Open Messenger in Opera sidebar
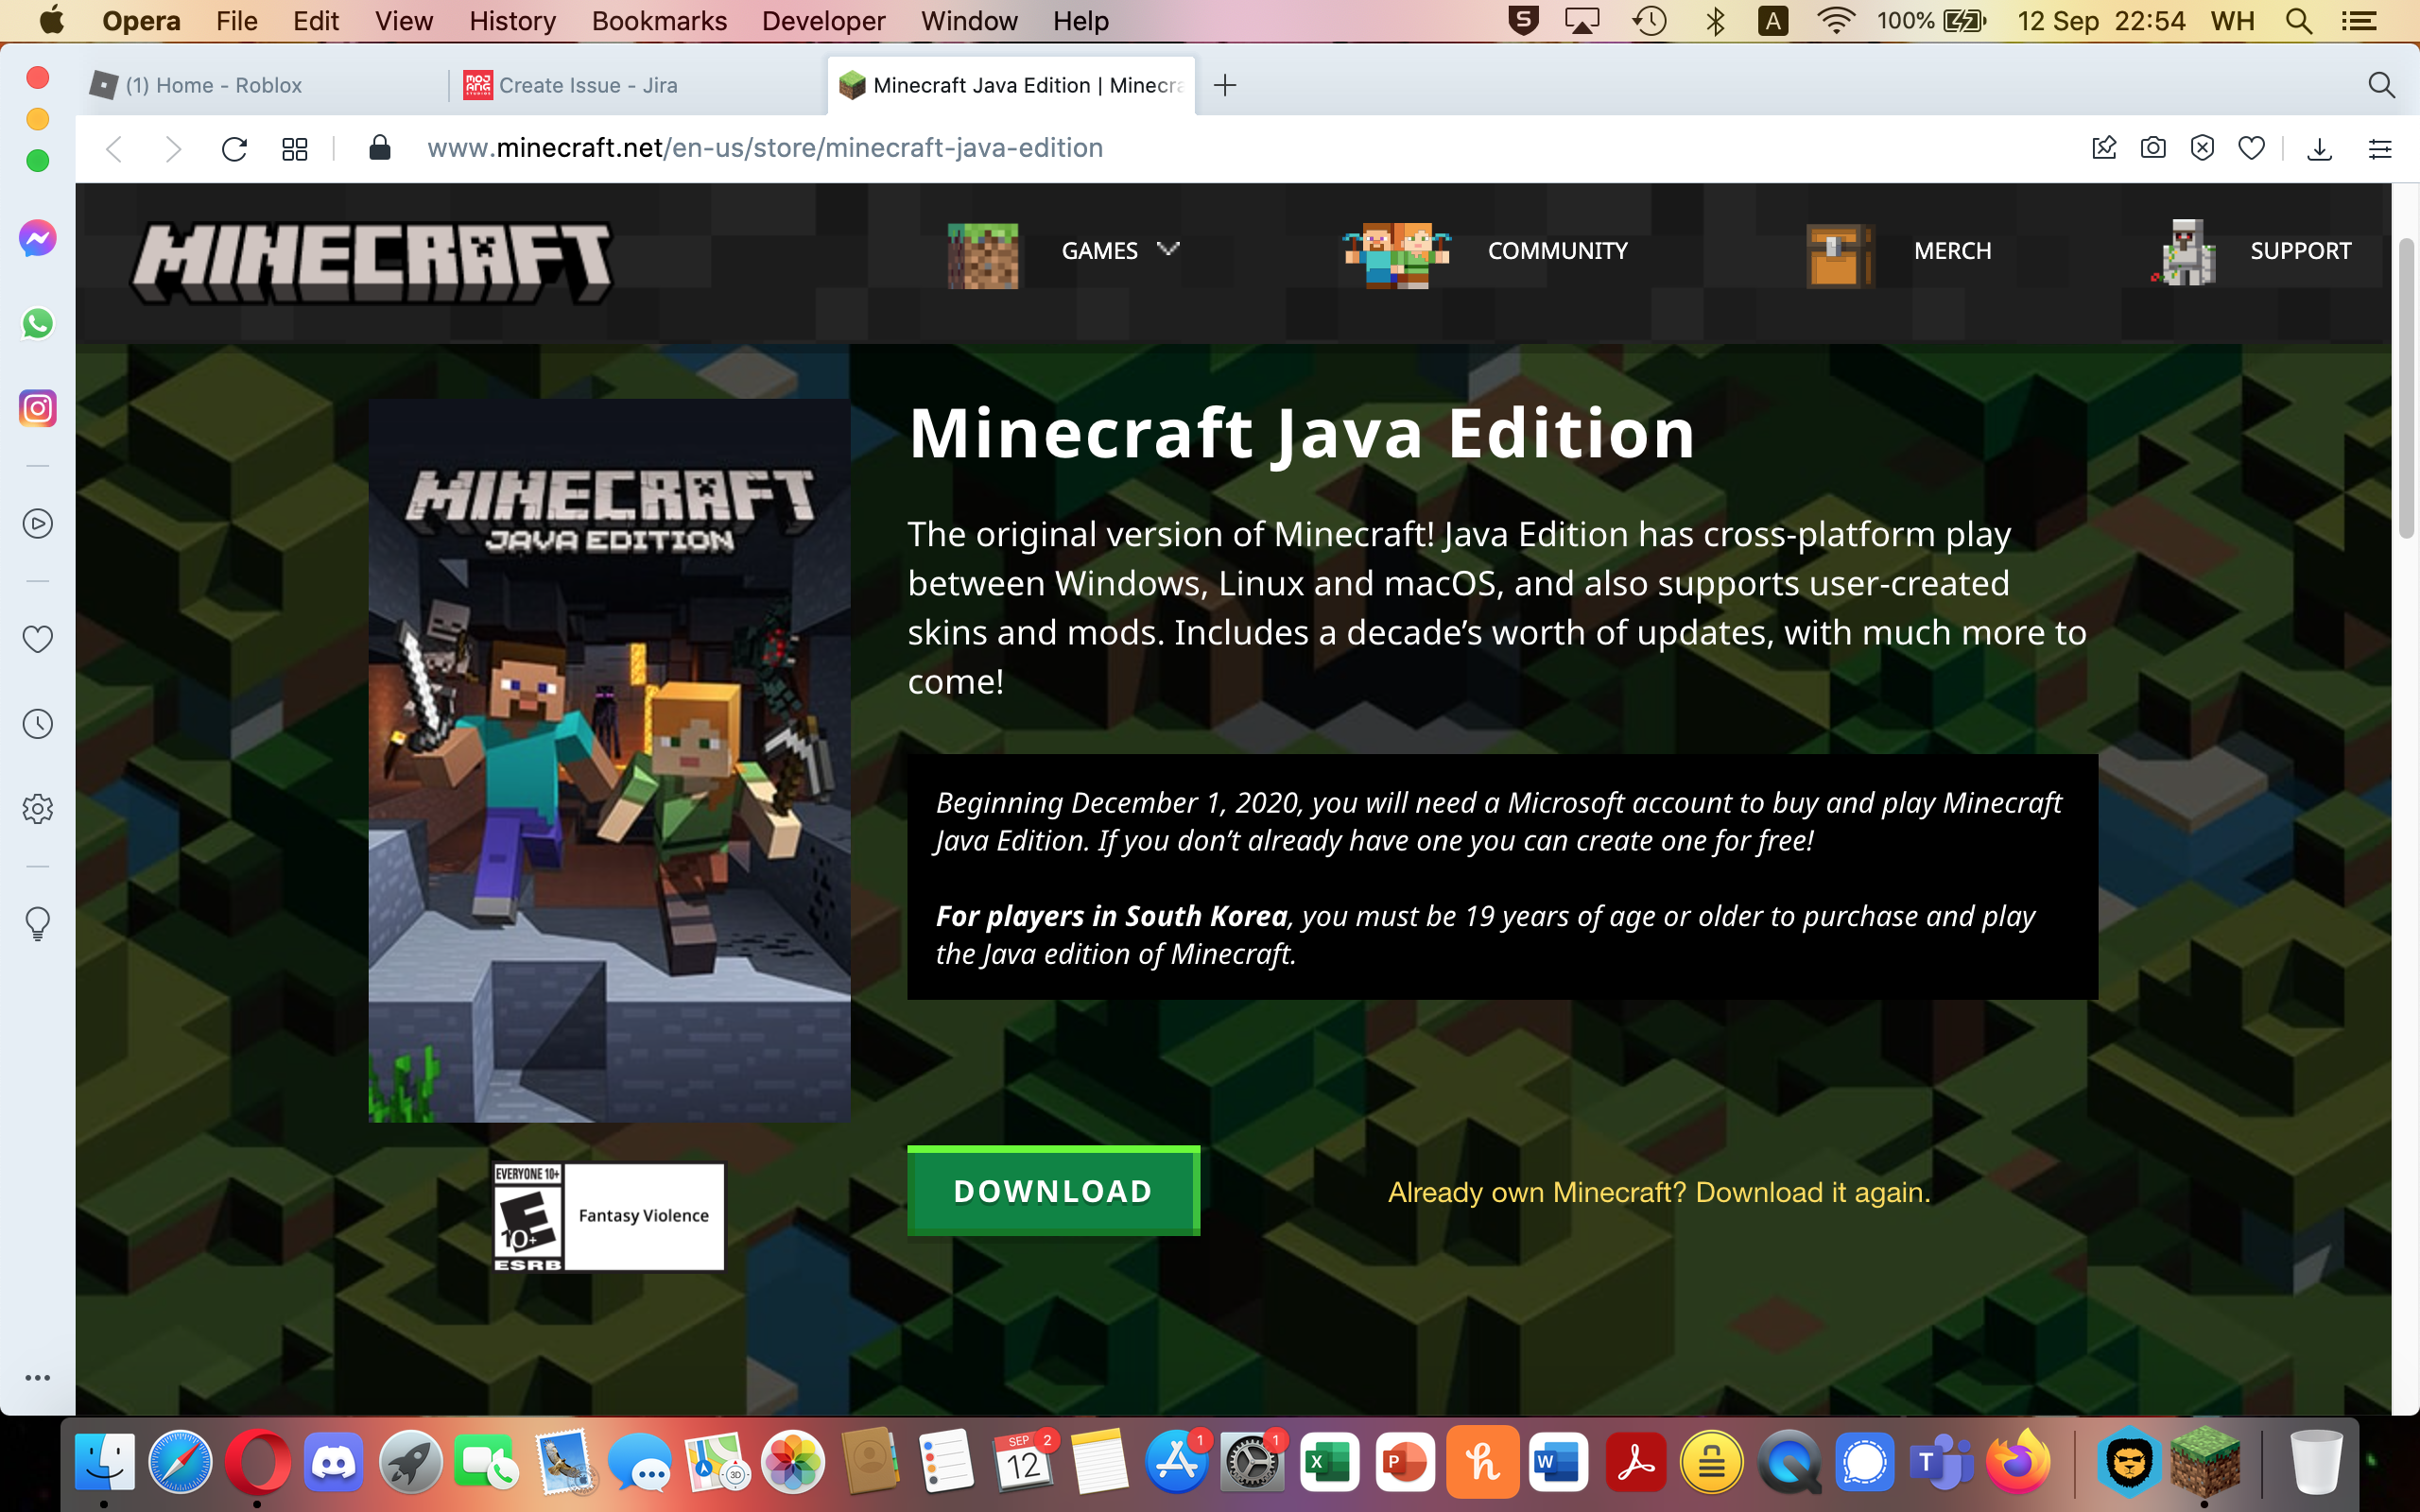The image size is (2420, 1512). (37, 238)
